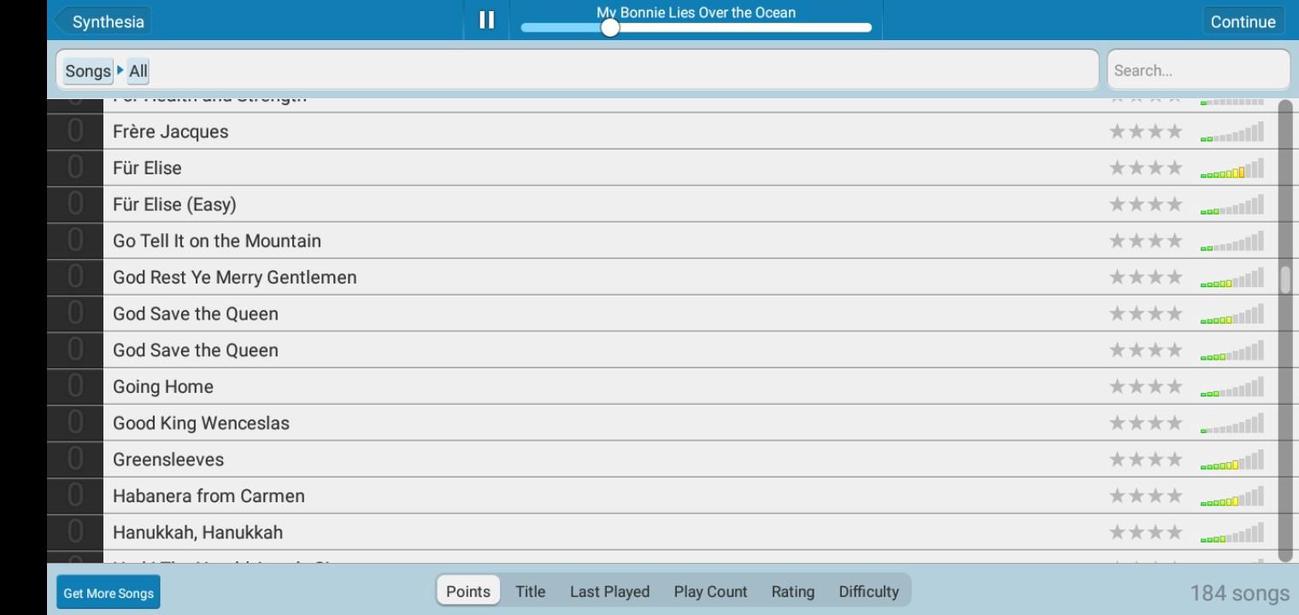Viewport: 1299px width, 615px height.
Task: Switch sorting to Title
Action: (x=529, y=591)
